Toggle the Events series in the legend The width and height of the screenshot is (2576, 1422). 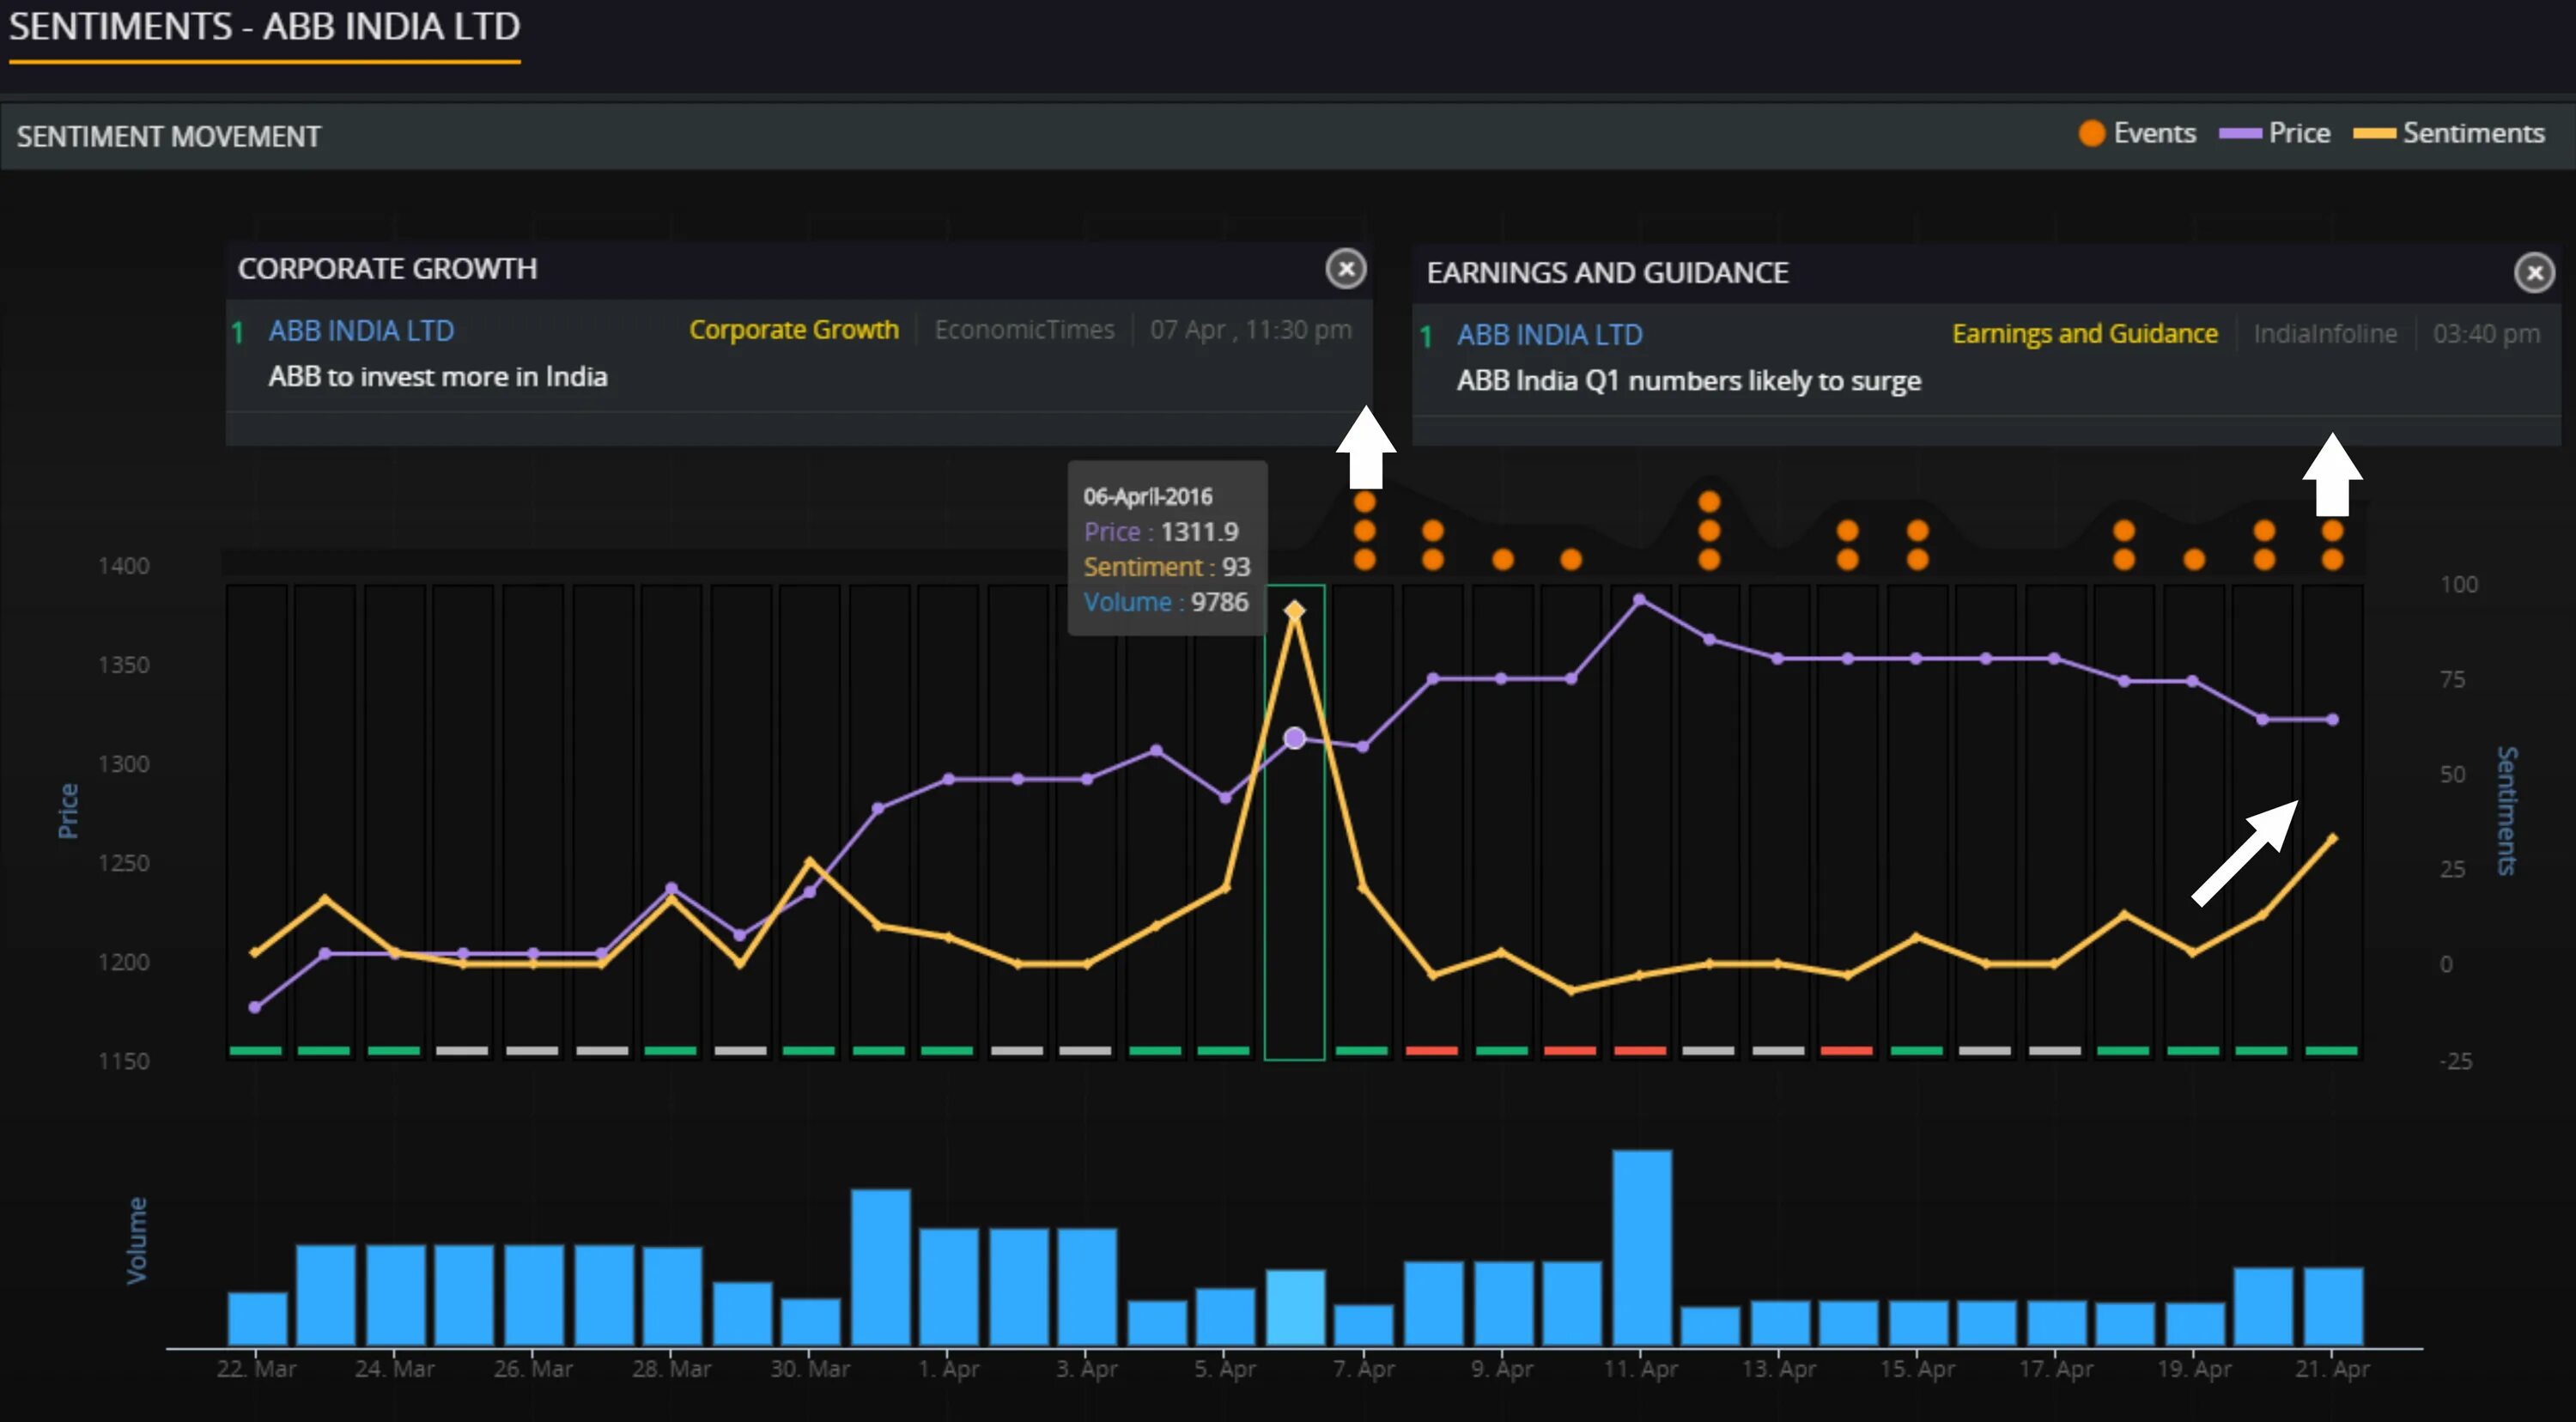(x=2137, y=133)
